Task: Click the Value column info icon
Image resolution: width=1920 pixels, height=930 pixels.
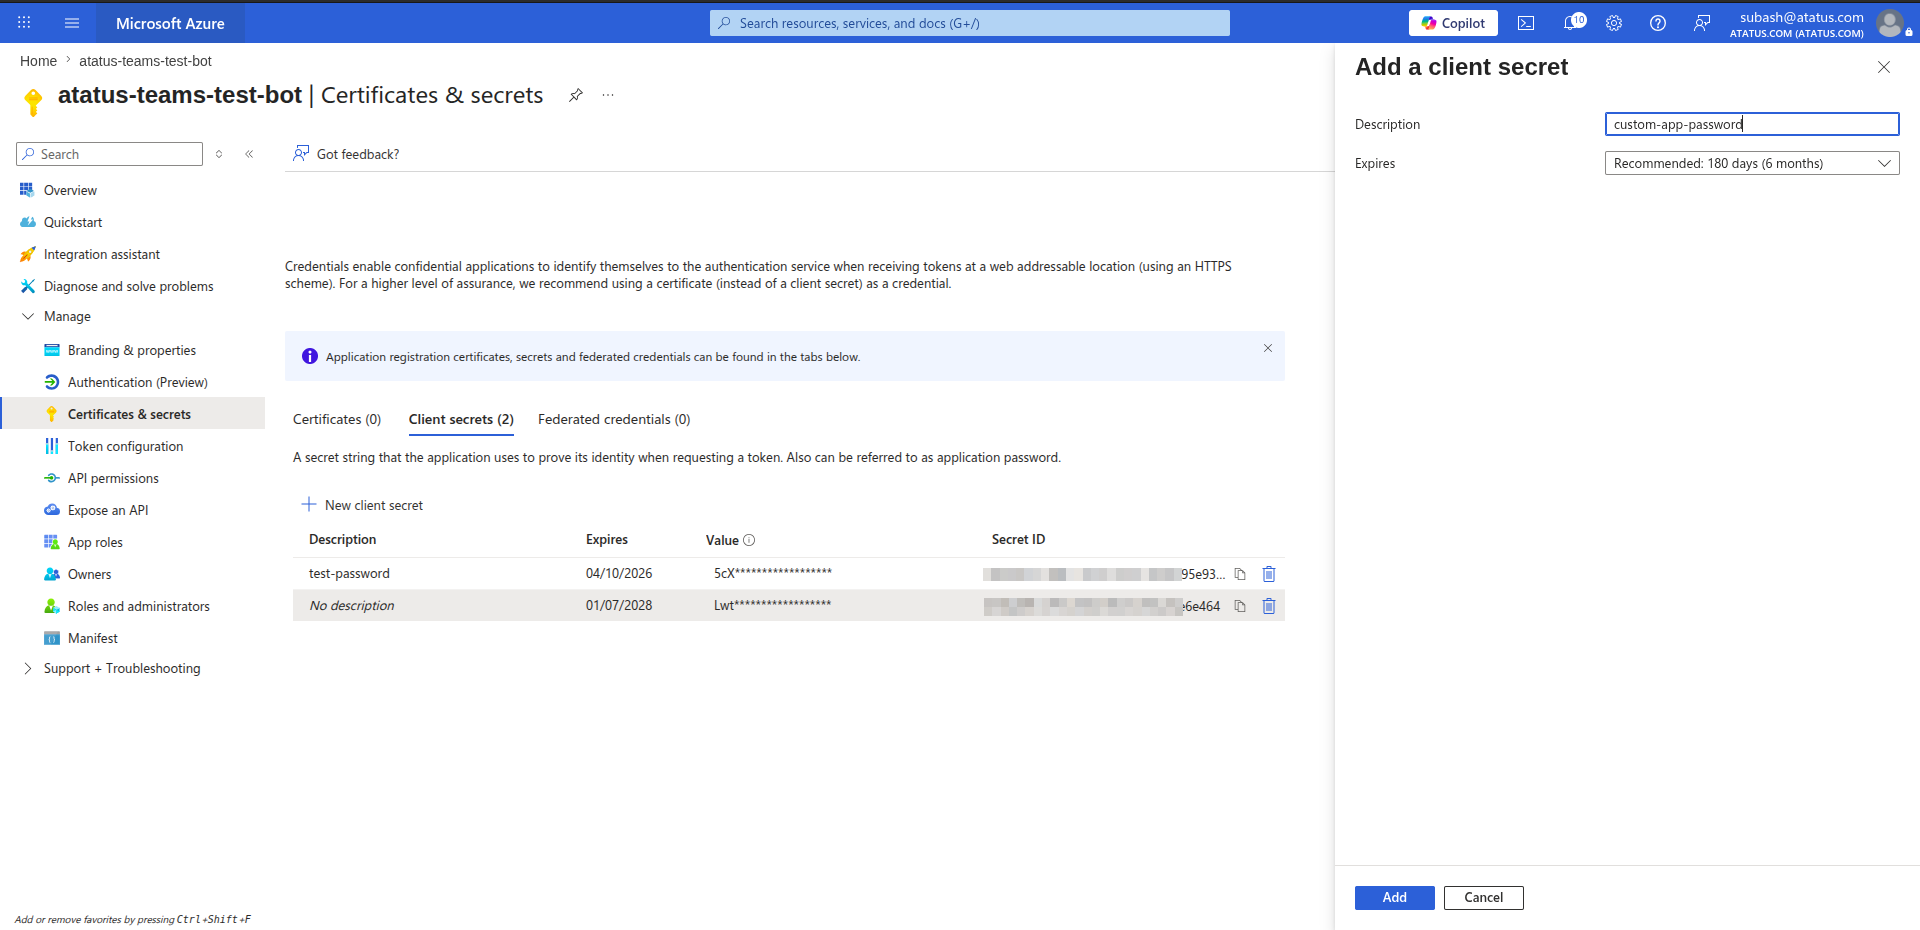Action: [749, 540]
